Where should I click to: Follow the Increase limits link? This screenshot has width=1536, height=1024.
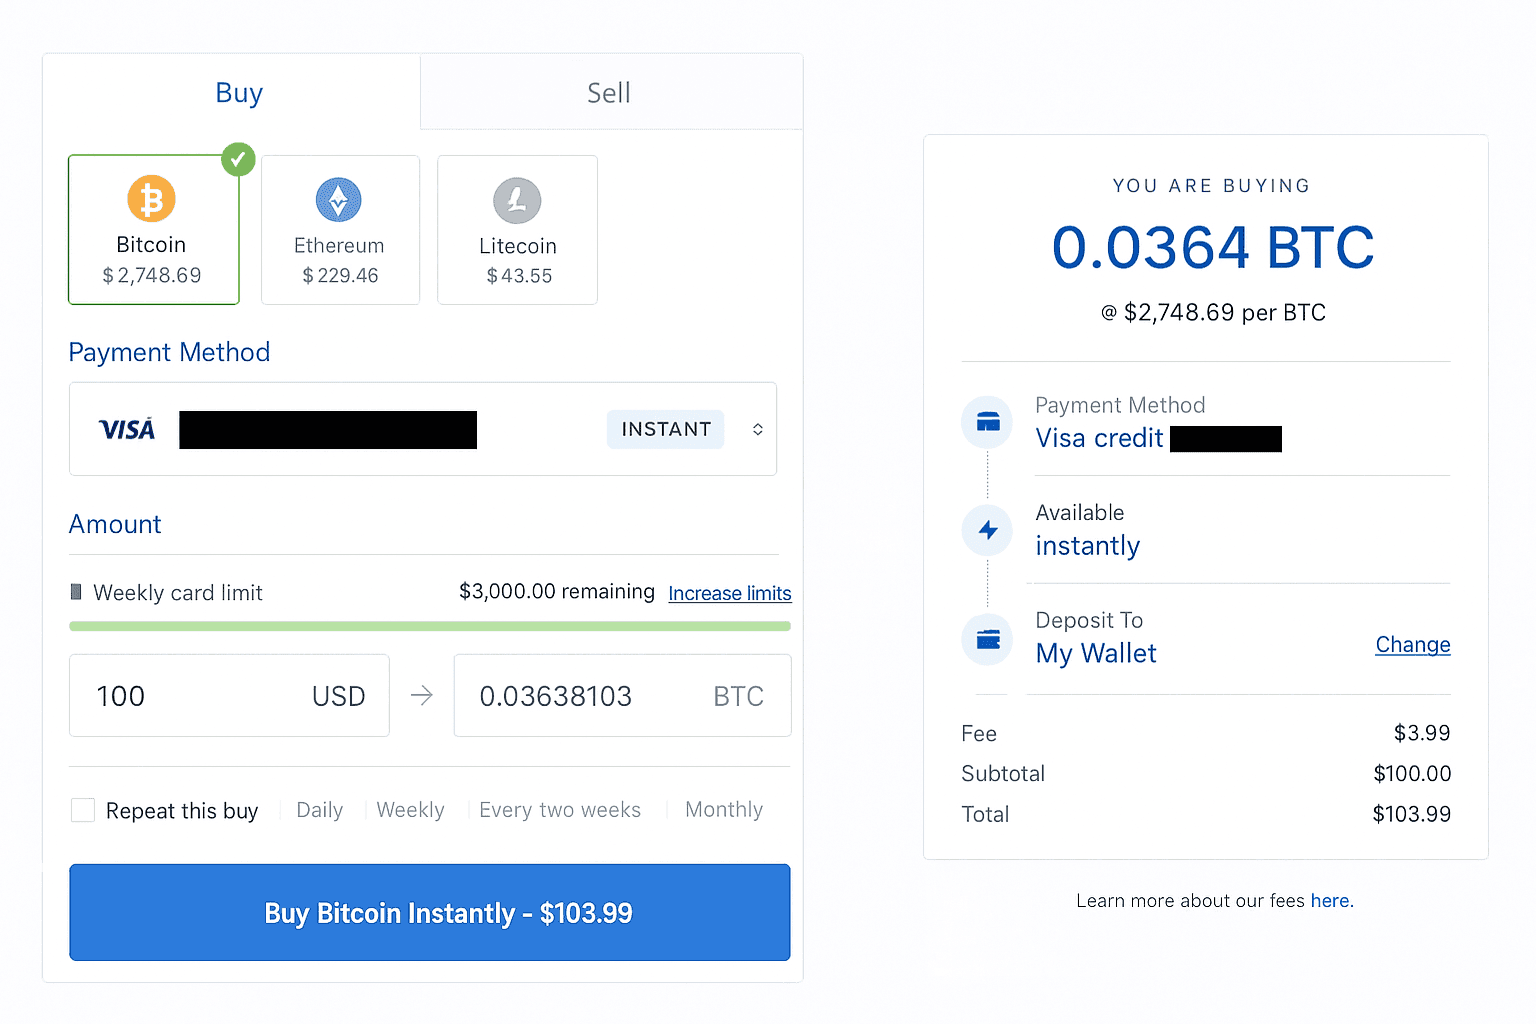point(730,593)
